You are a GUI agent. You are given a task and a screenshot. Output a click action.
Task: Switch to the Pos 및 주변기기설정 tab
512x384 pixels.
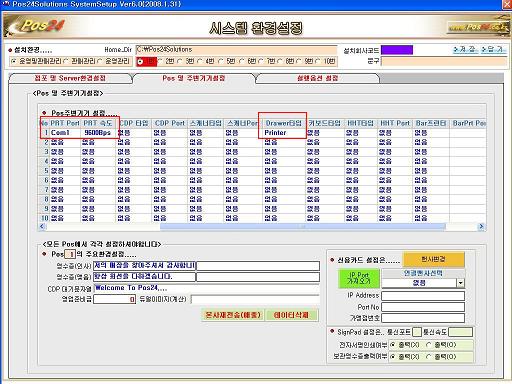tap(194, 78)
